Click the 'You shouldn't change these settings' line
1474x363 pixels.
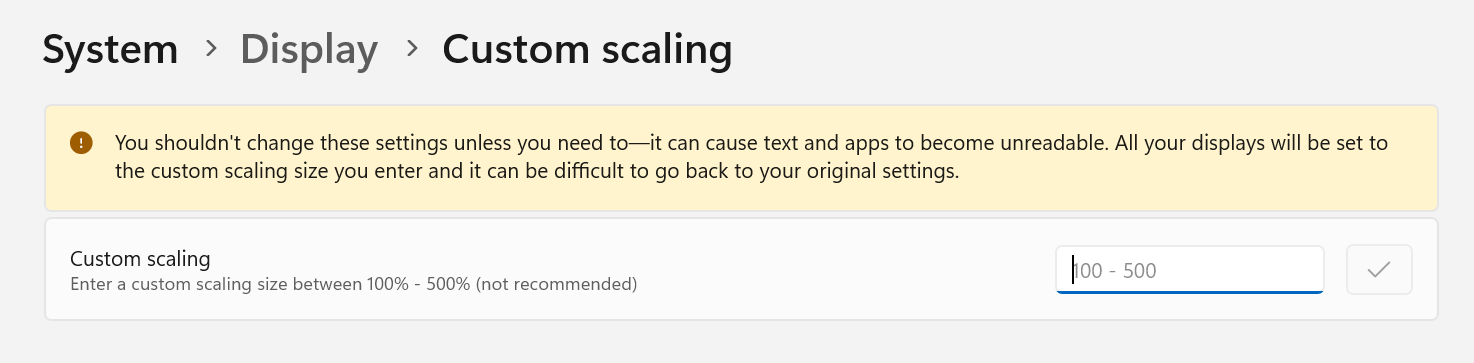[x=751, y=143]
